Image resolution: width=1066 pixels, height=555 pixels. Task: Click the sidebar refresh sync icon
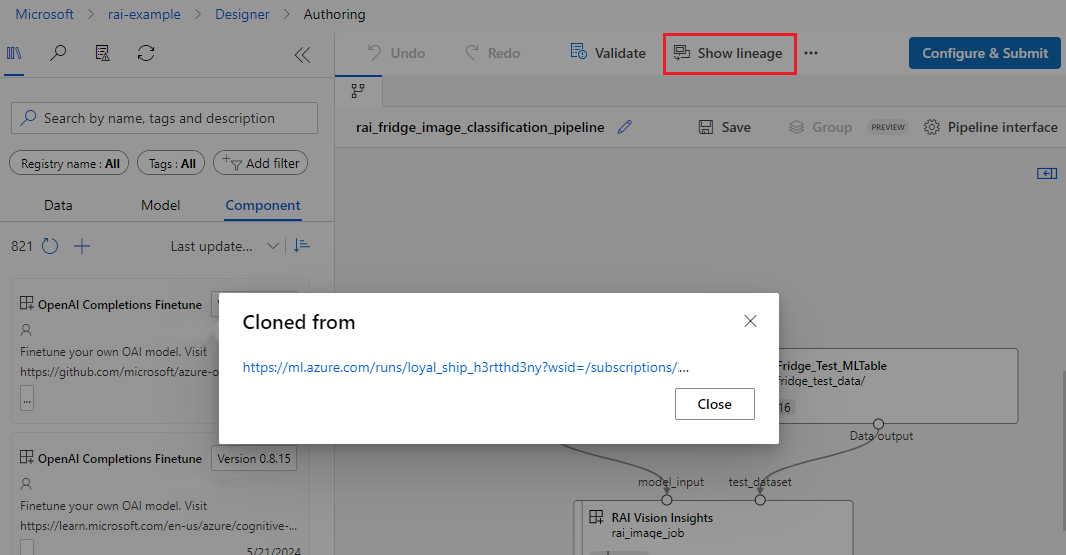tap(146, 53)
